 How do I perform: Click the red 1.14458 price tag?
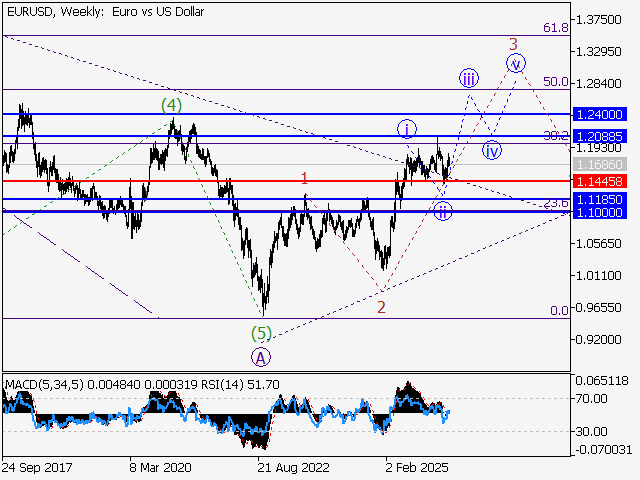[x=599, y=181]
